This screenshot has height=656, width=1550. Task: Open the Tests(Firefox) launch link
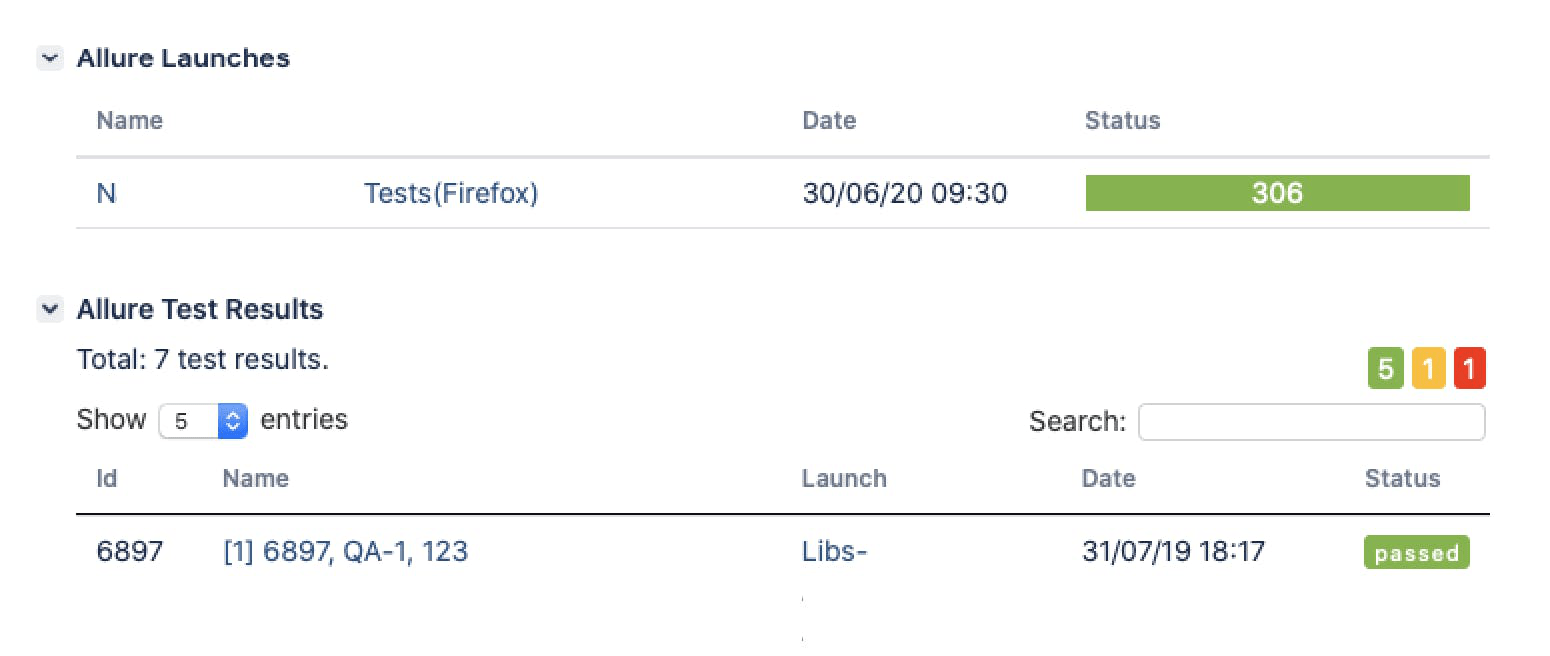pyautogui.click(x=450, y=193)
